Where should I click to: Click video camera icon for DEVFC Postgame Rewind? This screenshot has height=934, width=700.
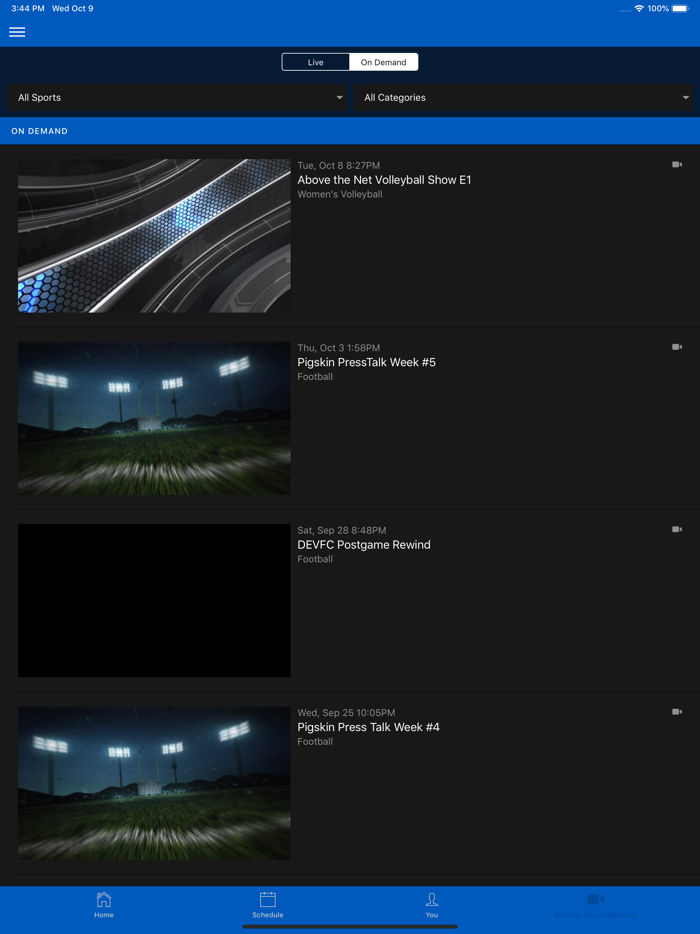[x=677, y=529]
